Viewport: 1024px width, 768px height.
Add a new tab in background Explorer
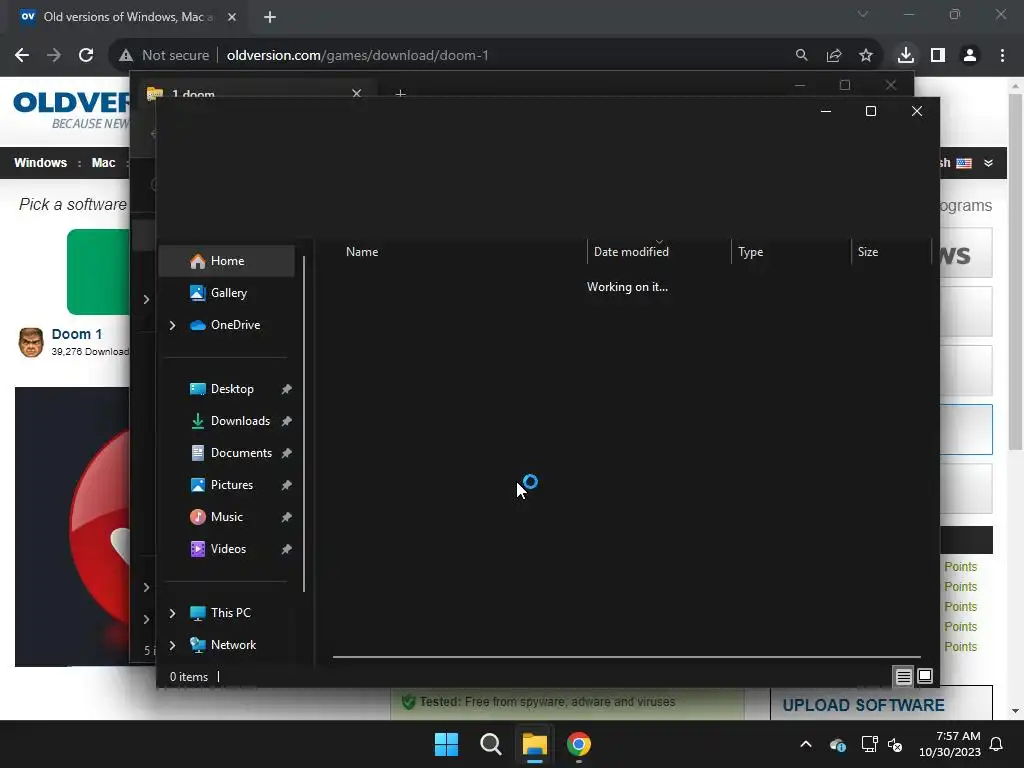[x=400, y=94]
